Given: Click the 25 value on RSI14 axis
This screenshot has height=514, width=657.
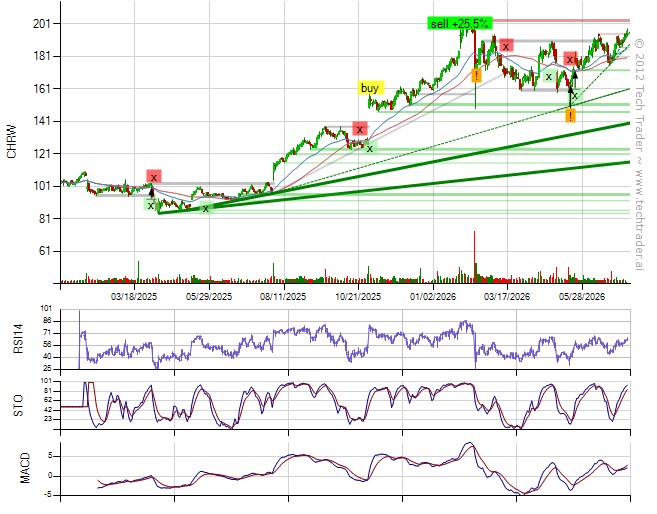Looking at the screenshot, I should (47, 369).
